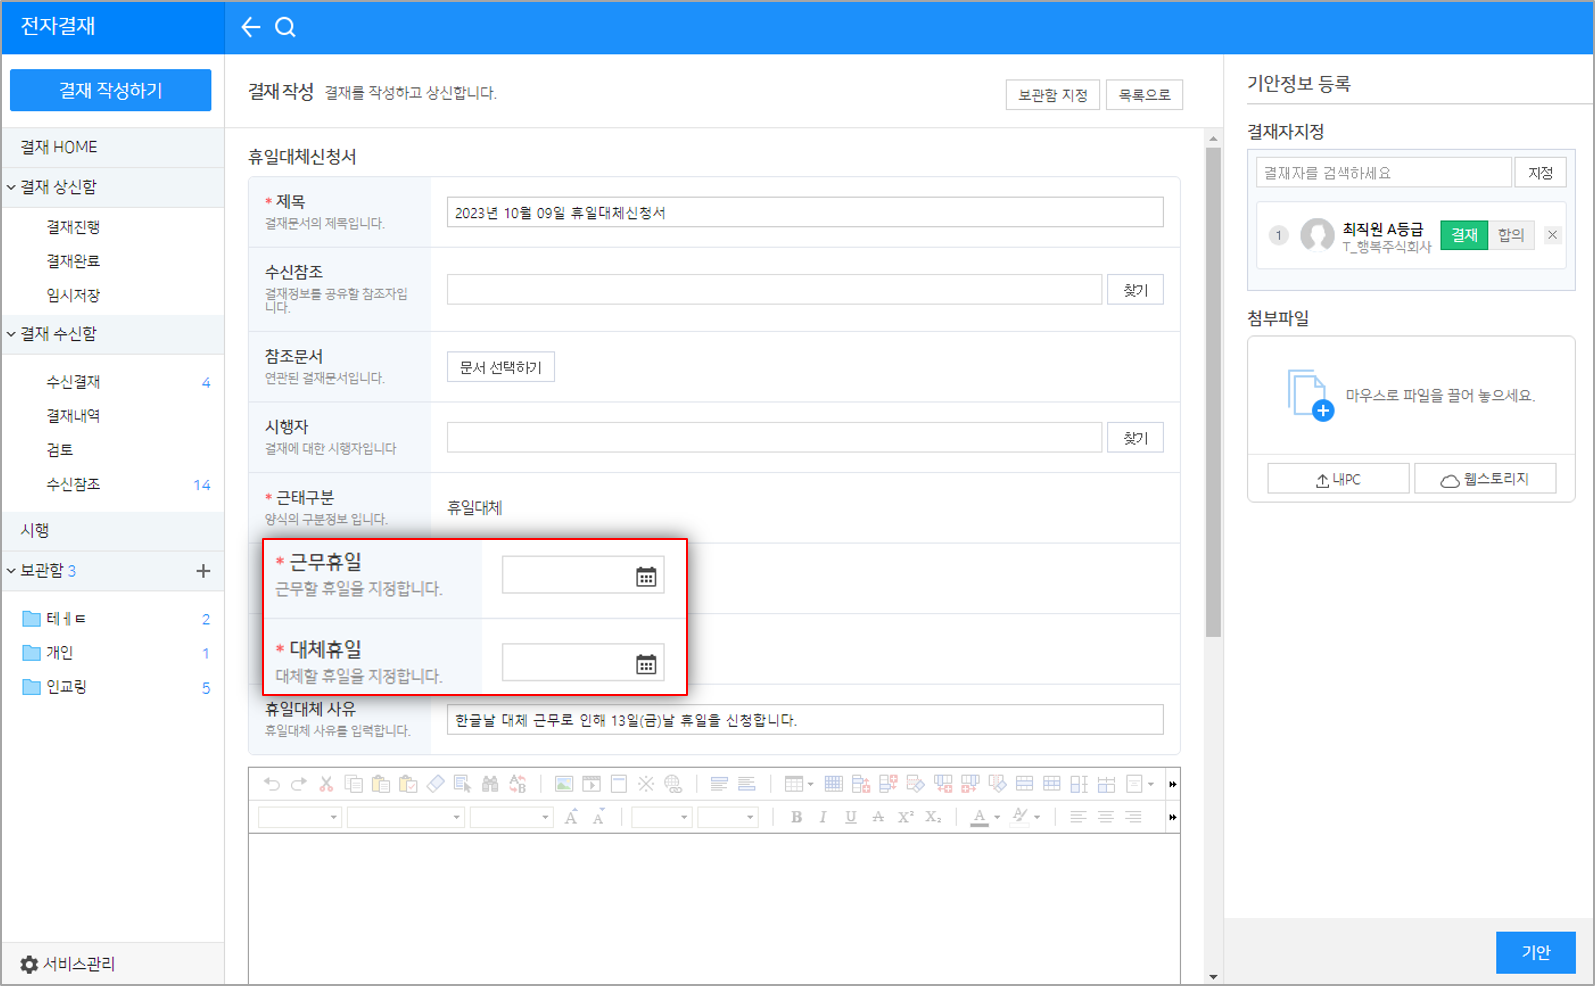Set approver type to 결재
Screen dimensions: 1595x986
tap(1463, 235)
